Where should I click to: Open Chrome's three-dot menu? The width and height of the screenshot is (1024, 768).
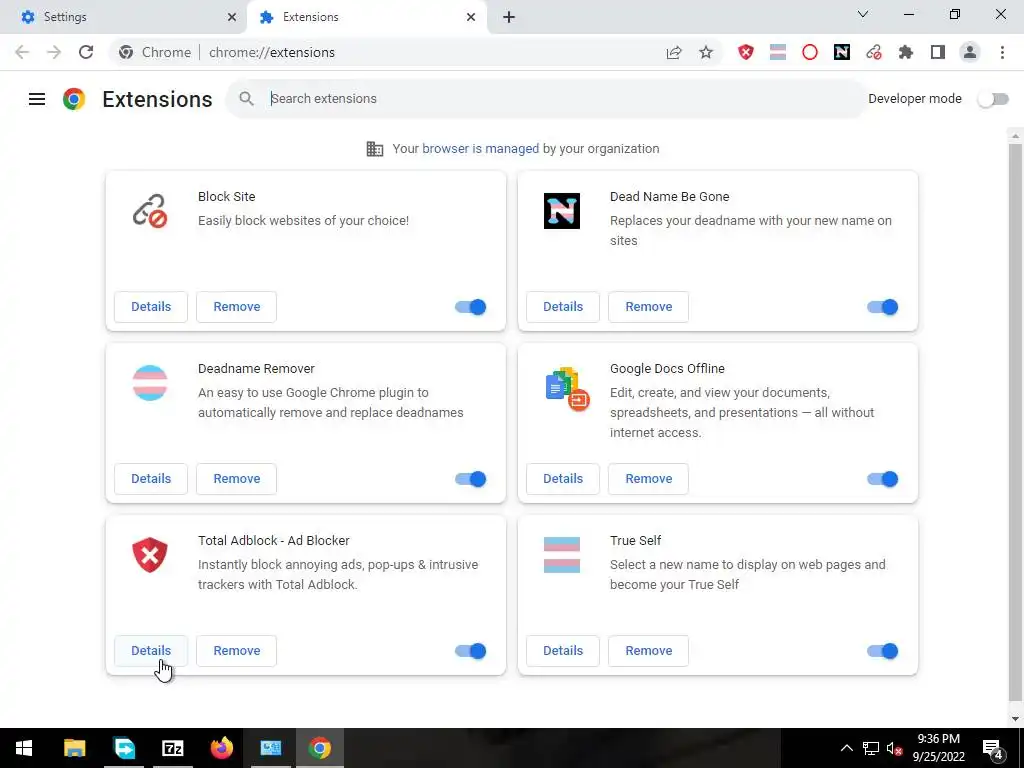click(1002, 52)
